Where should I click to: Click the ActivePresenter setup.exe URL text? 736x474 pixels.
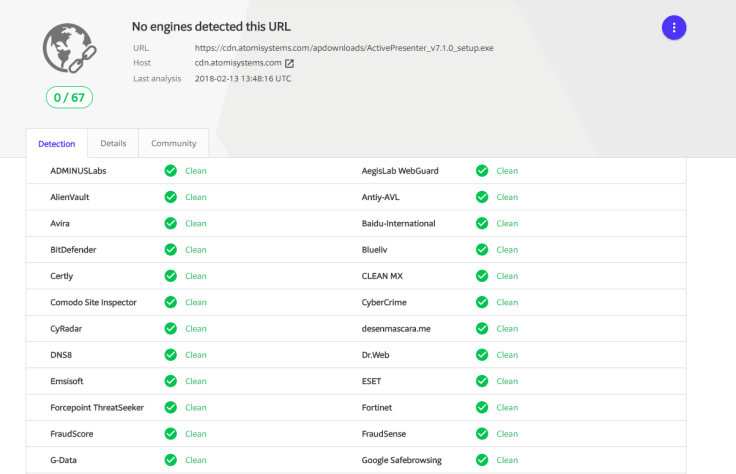pyautogui.click(x=344, y=48)
